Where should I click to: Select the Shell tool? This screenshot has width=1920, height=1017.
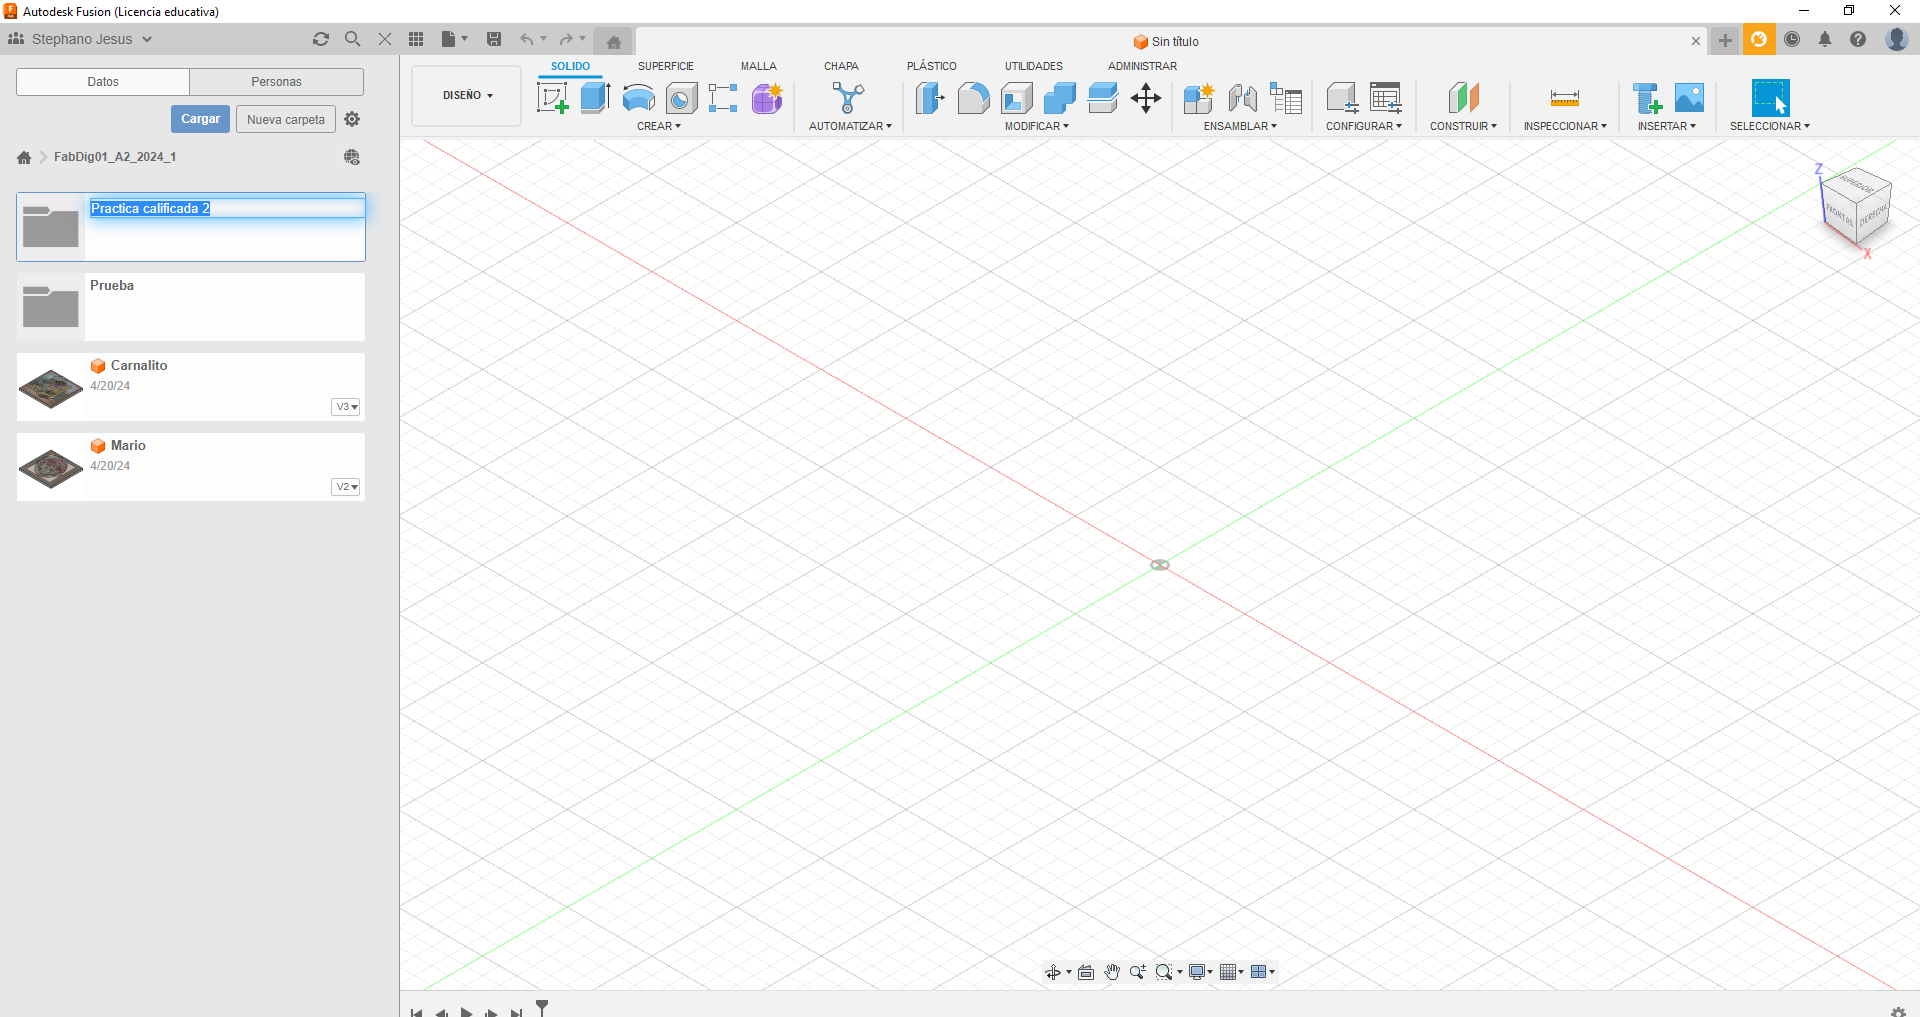(x=1017, y=98)
